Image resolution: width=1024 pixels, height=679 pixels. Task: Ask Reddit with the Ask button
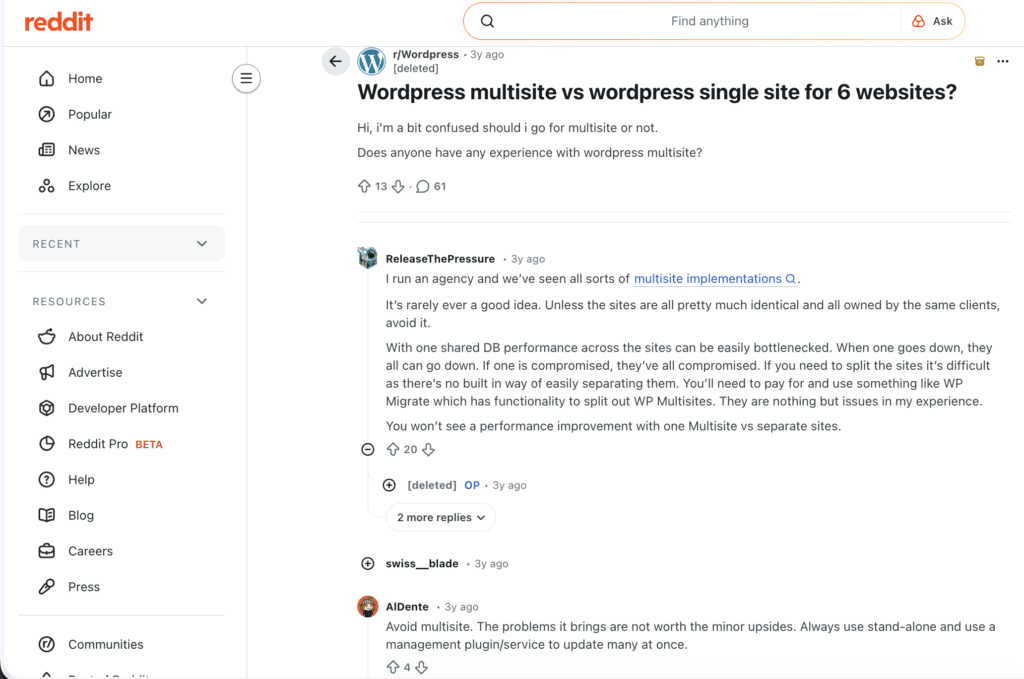pos(933,20)
